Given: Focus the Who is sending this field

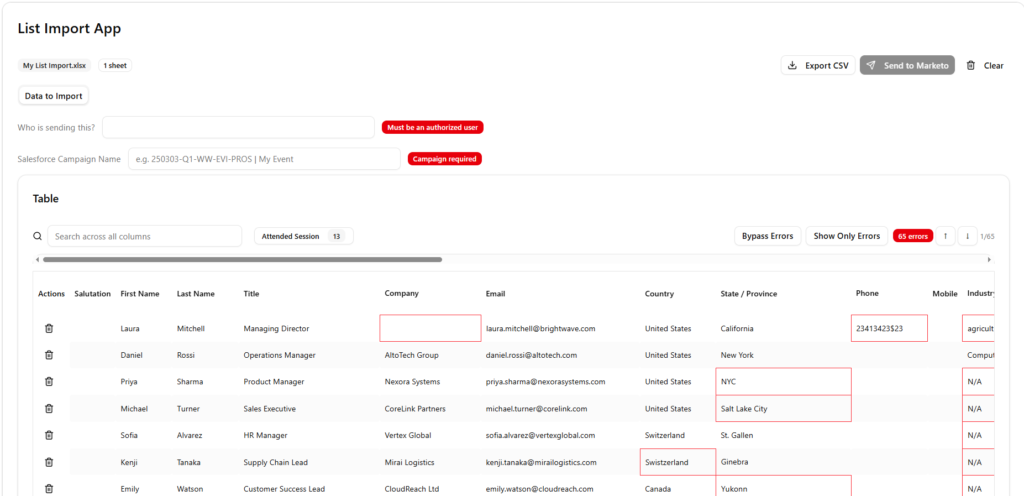Looking at the screenshot, I should (238, 127).
